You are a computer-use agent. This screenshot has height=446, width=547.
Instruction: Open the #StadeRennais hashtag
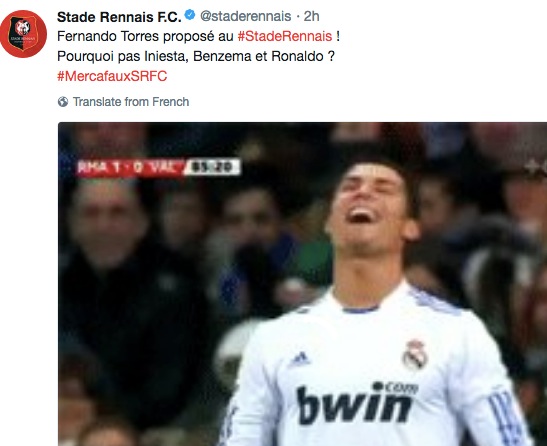(285, 36)
